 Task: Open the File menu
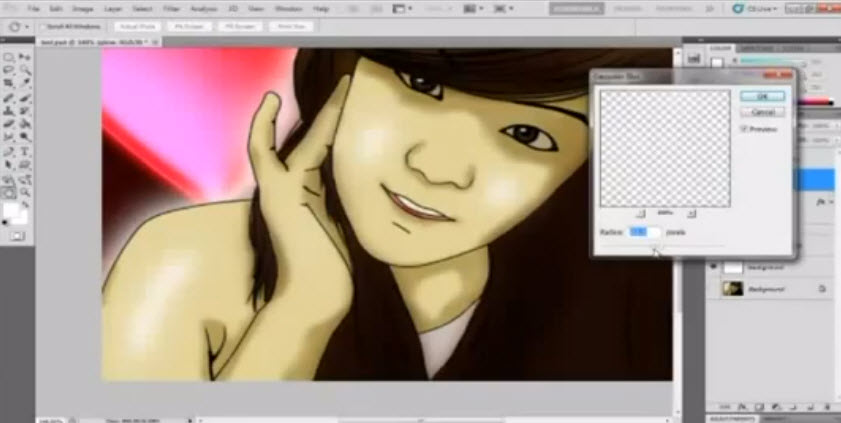coord(33,9)
